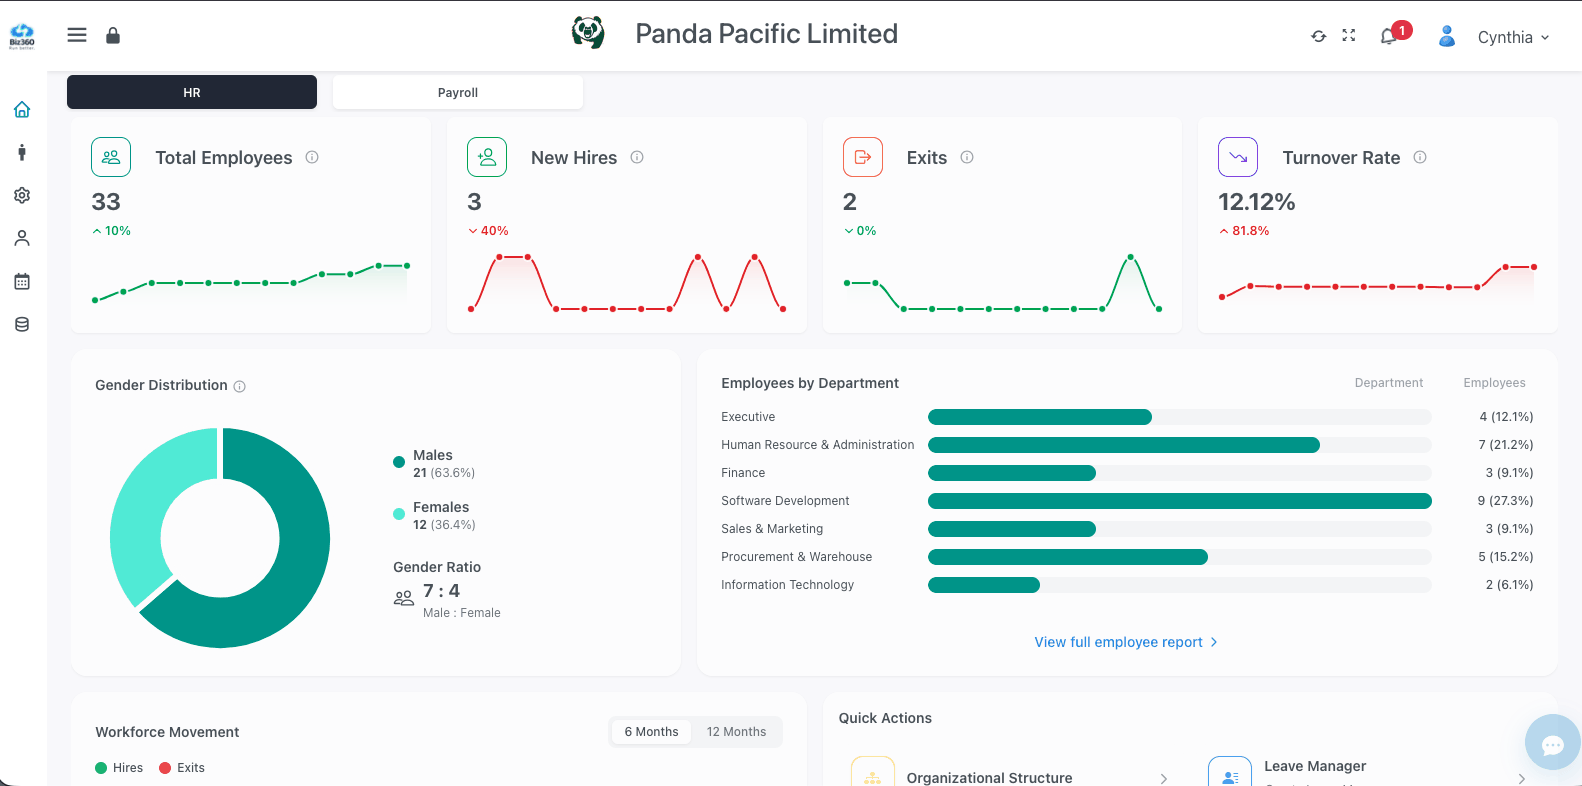Open the notifications bell

coord(1388,37)
